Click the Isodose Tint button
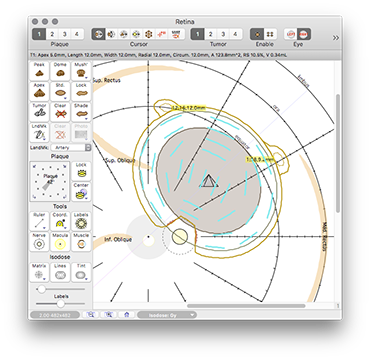 [81, 272]
